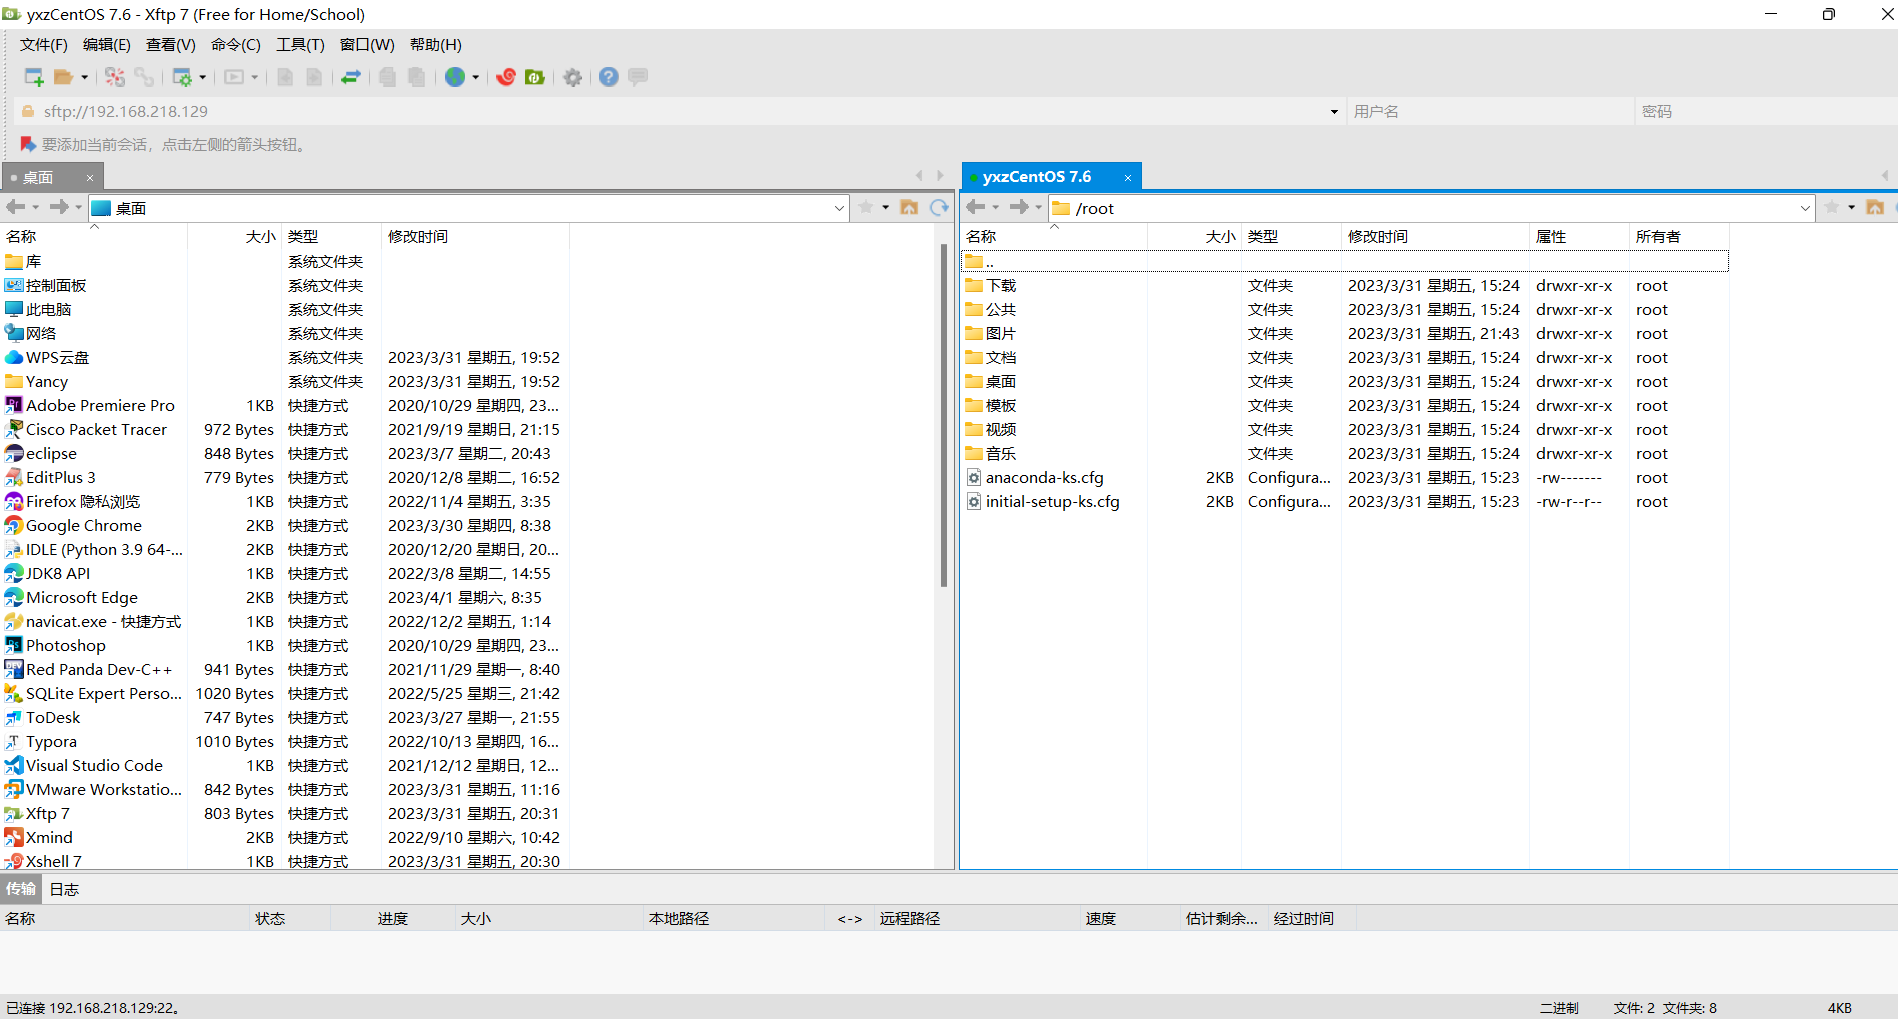Sort remote files by 所有者 column

pos(1679,236)
